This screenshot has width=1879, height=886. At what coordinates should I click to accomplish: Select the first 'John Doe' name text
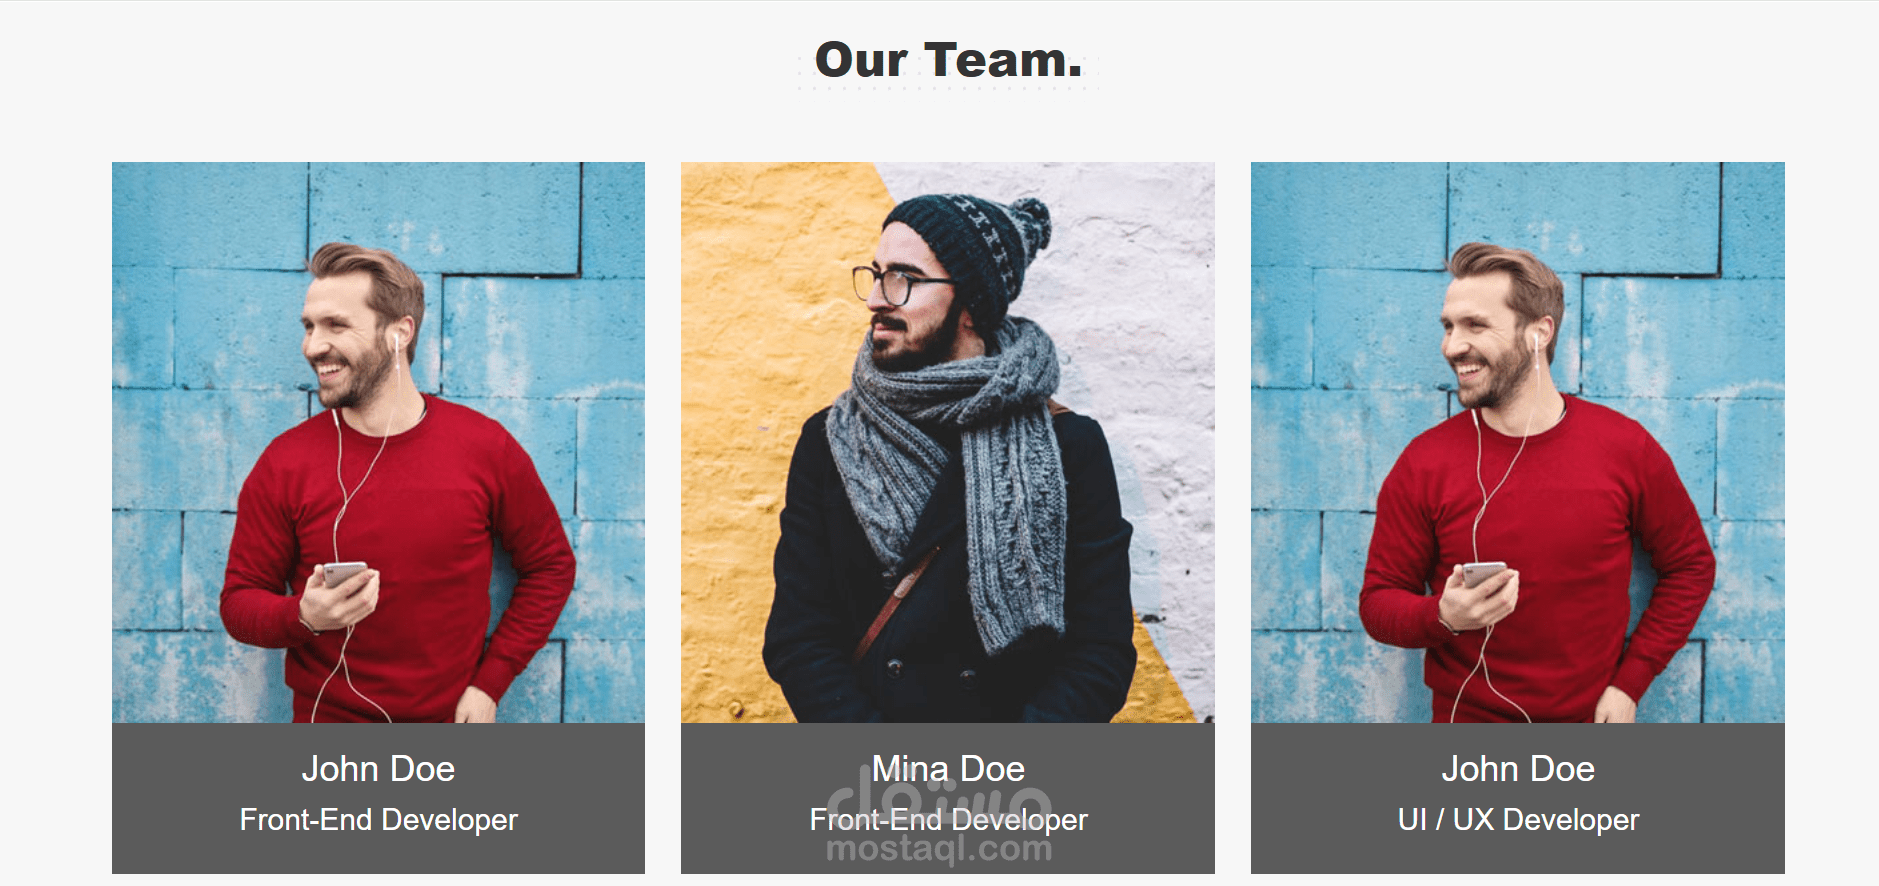tap(378, 769)
